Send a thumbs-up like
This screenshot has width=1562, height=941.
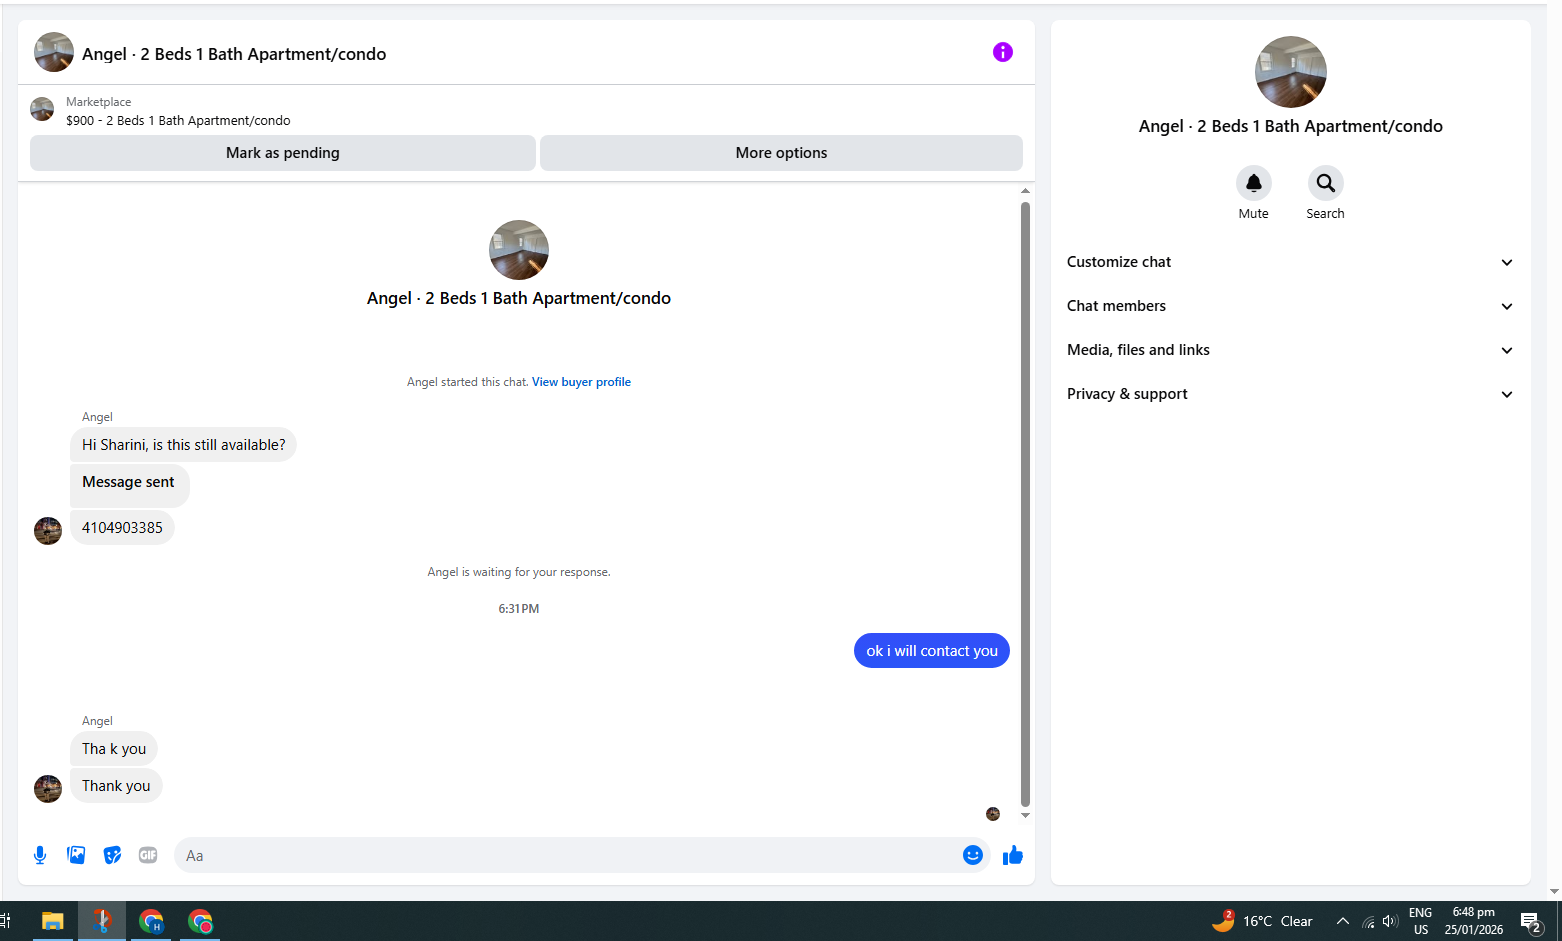coord(1012,855)
